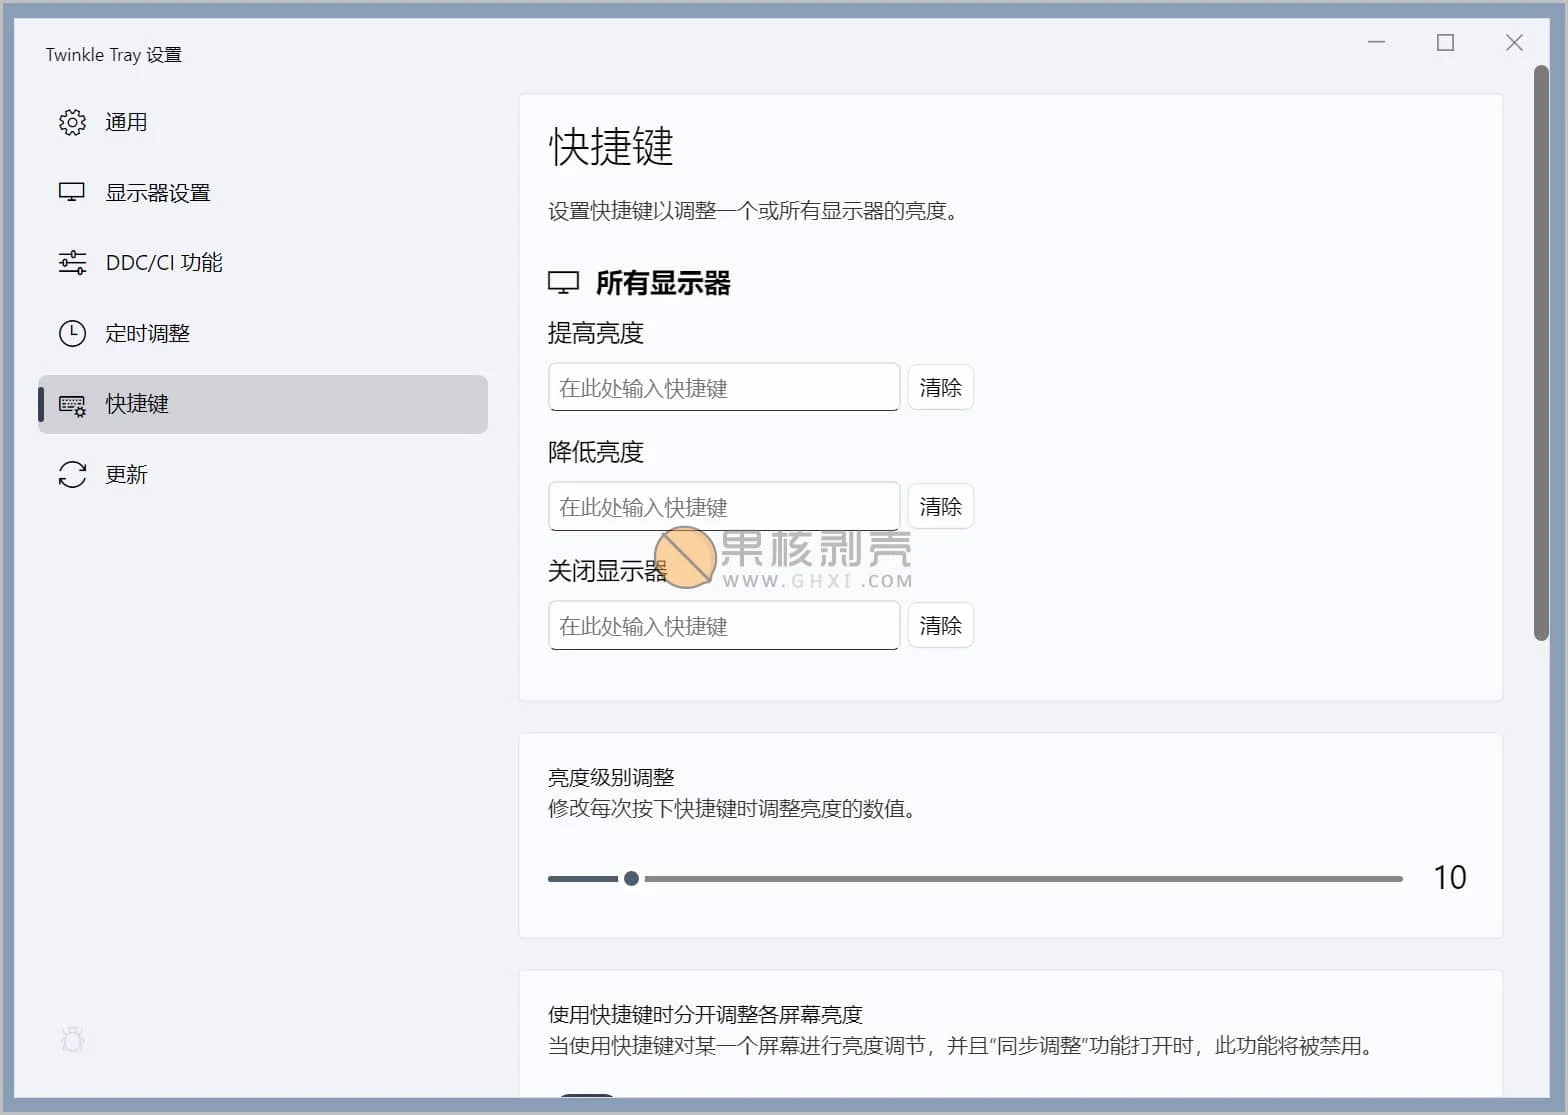Click the monitor icon beside 显示器设置
The height and width of the screenshot is (1115, 1568).
tap(72, 192)
